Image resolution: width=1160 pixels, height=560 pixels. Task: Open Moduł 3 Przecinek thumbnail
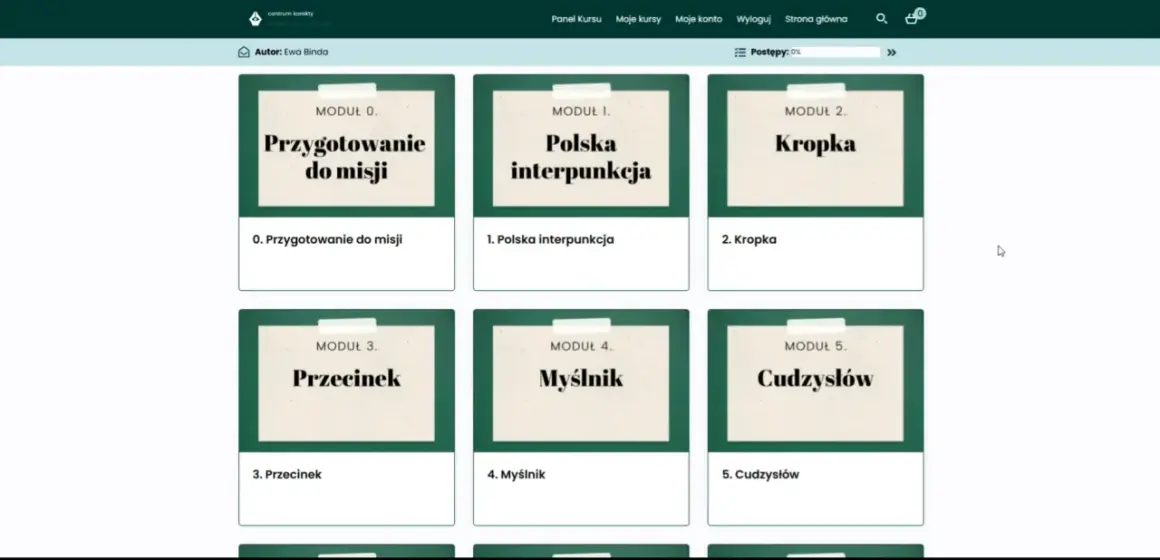tap(346, 380)
